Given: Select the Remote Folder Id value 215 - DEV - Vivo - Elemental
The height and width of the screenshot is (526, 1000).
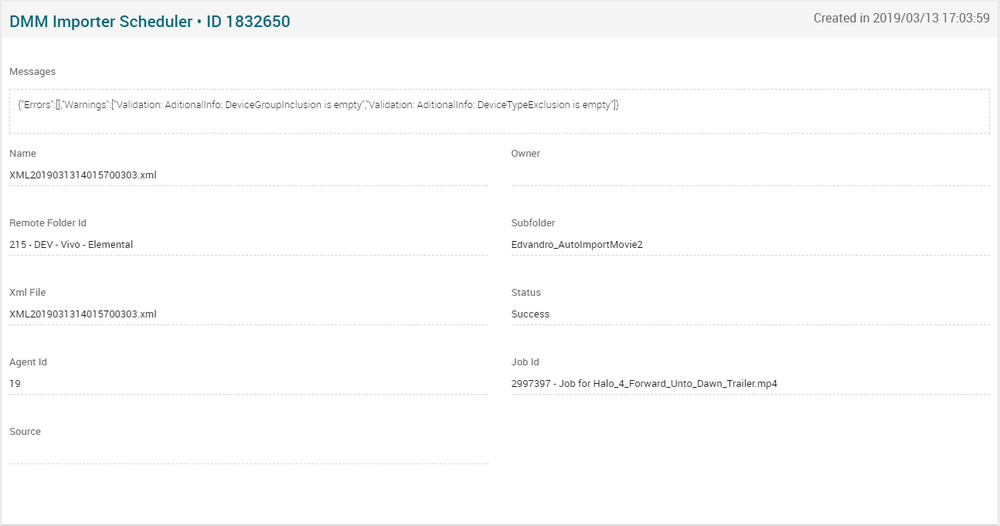Looking at the screenshot, I should pyautogui.click(x=71, y=244).
